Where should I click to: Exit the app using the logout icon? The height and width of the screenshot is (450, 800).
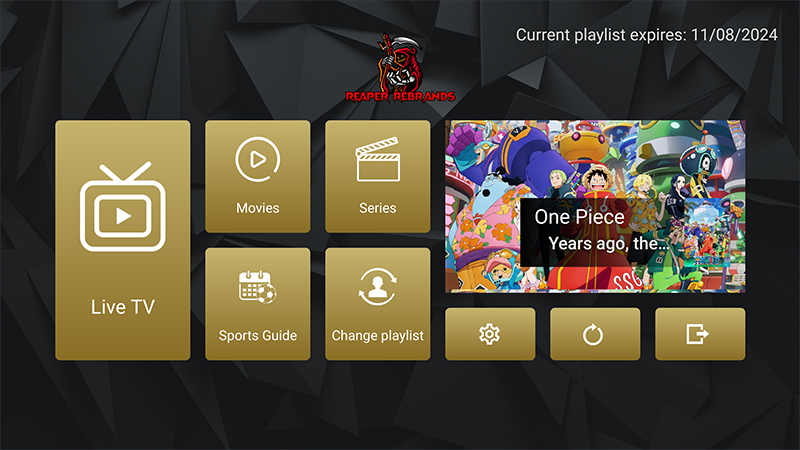[700, 334]
